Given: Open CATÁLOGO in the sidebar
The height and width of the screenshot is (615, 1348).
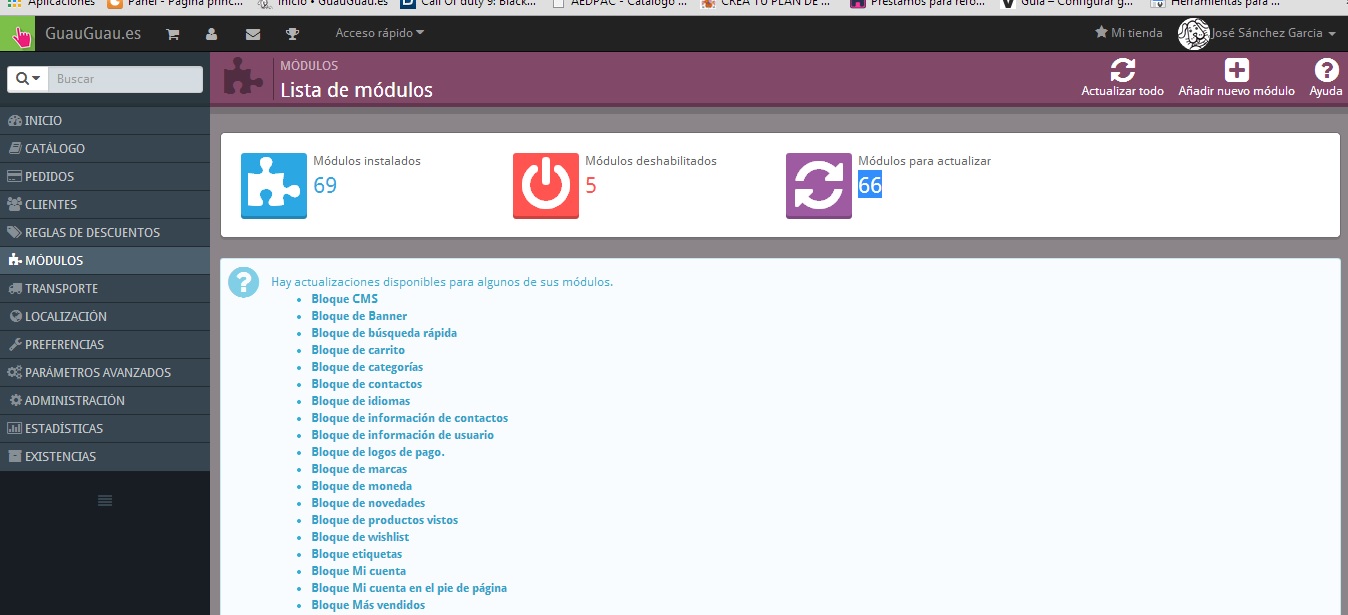Looking at the screenshot, I should 105,148.
